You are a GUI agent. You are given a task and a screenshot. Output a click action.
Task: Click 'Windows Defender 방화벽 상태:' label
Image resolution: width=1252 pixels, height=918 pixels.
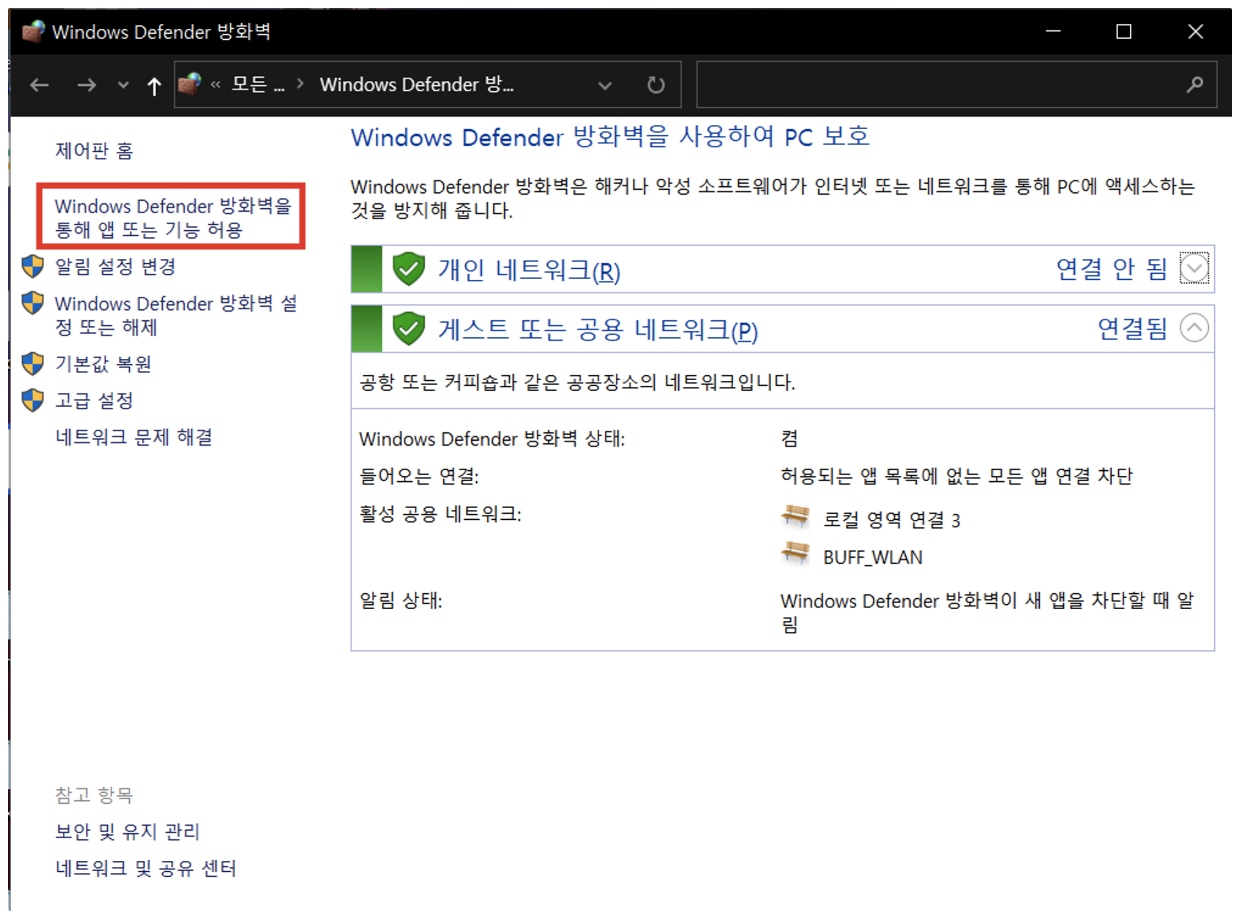tap(492, 439)
